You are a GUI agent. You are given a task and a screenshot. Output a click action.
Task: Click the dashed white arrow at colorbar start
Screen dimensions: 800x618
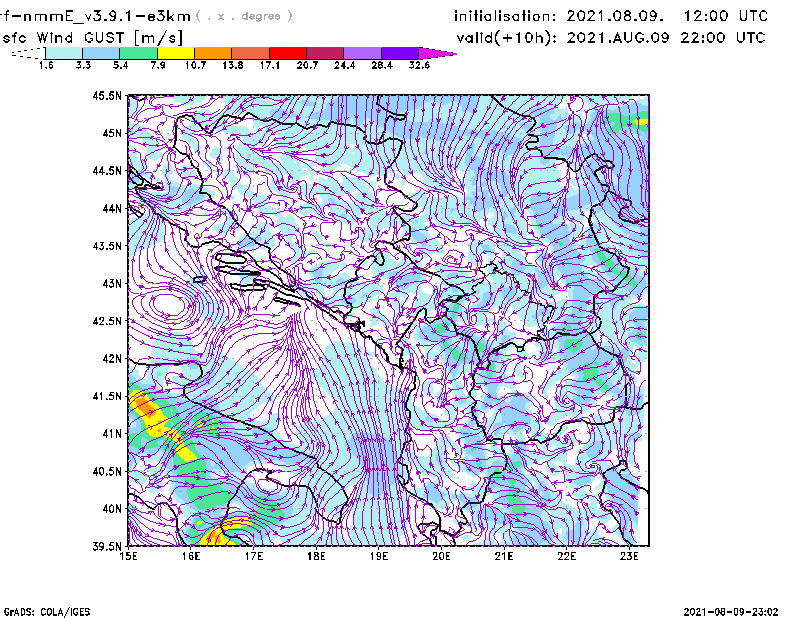[28, 53]
